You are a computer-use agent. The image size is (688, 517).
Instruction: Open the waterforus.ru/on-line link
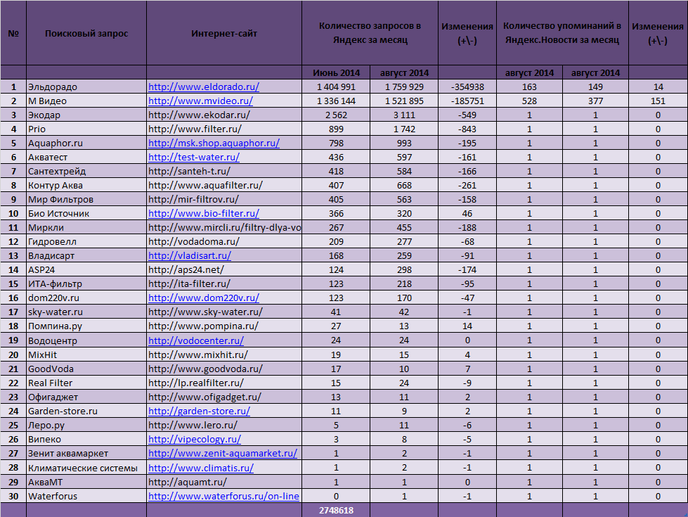224,496
